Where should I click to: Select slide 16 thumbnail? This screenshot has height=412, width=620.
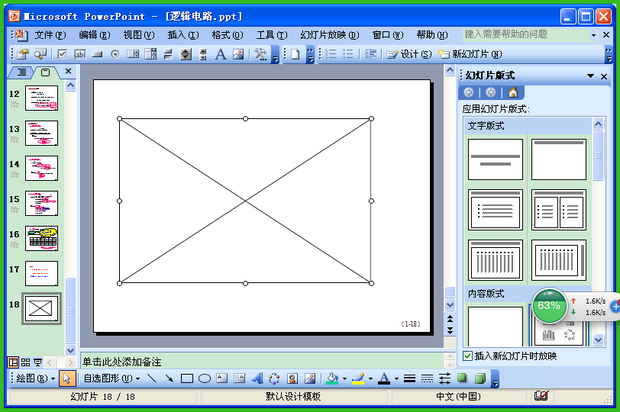pos(41,238)
